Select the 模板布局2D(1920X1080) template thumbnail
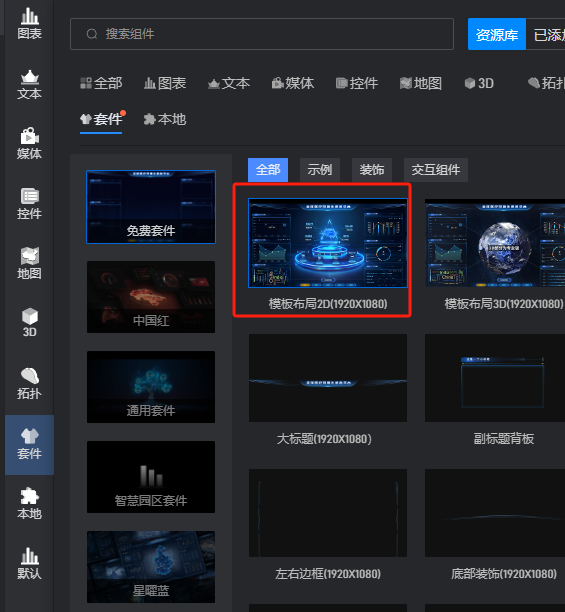The image size is (565, 612). [x=328, y=243]
